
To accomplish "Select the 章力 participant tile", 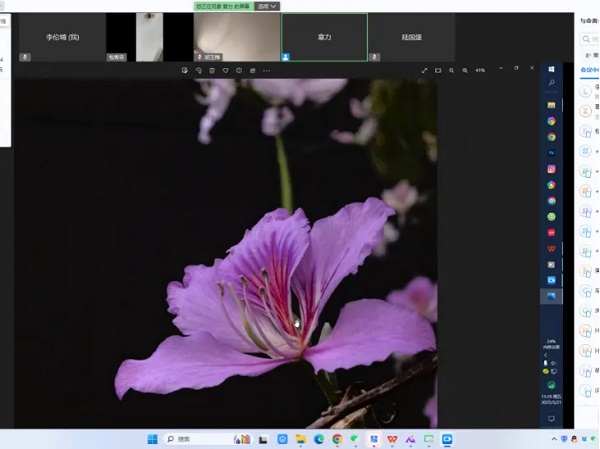I will [x=324, y=37].
